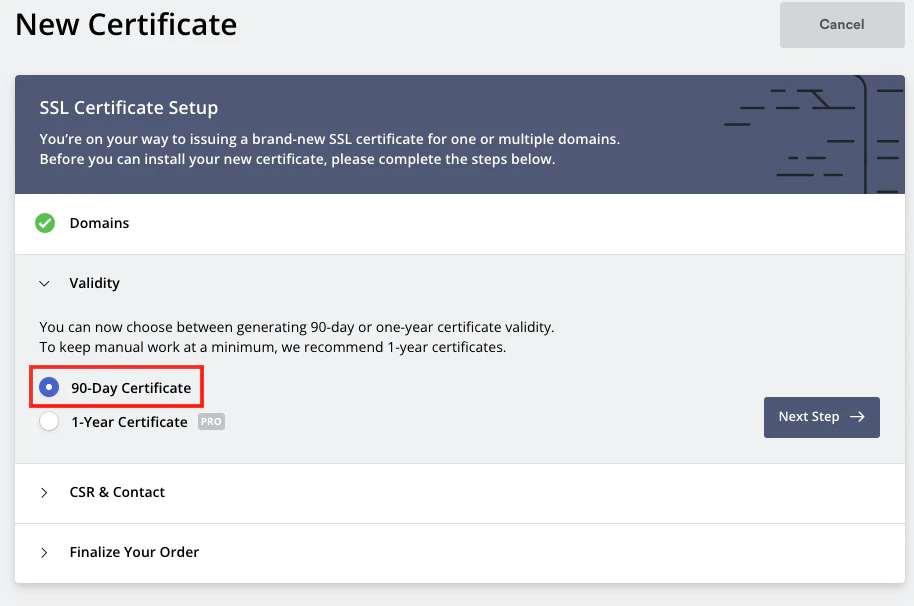Expand the Finalize Your Order chevron
The width and height of the screenshot is (914, 606).
44,552
